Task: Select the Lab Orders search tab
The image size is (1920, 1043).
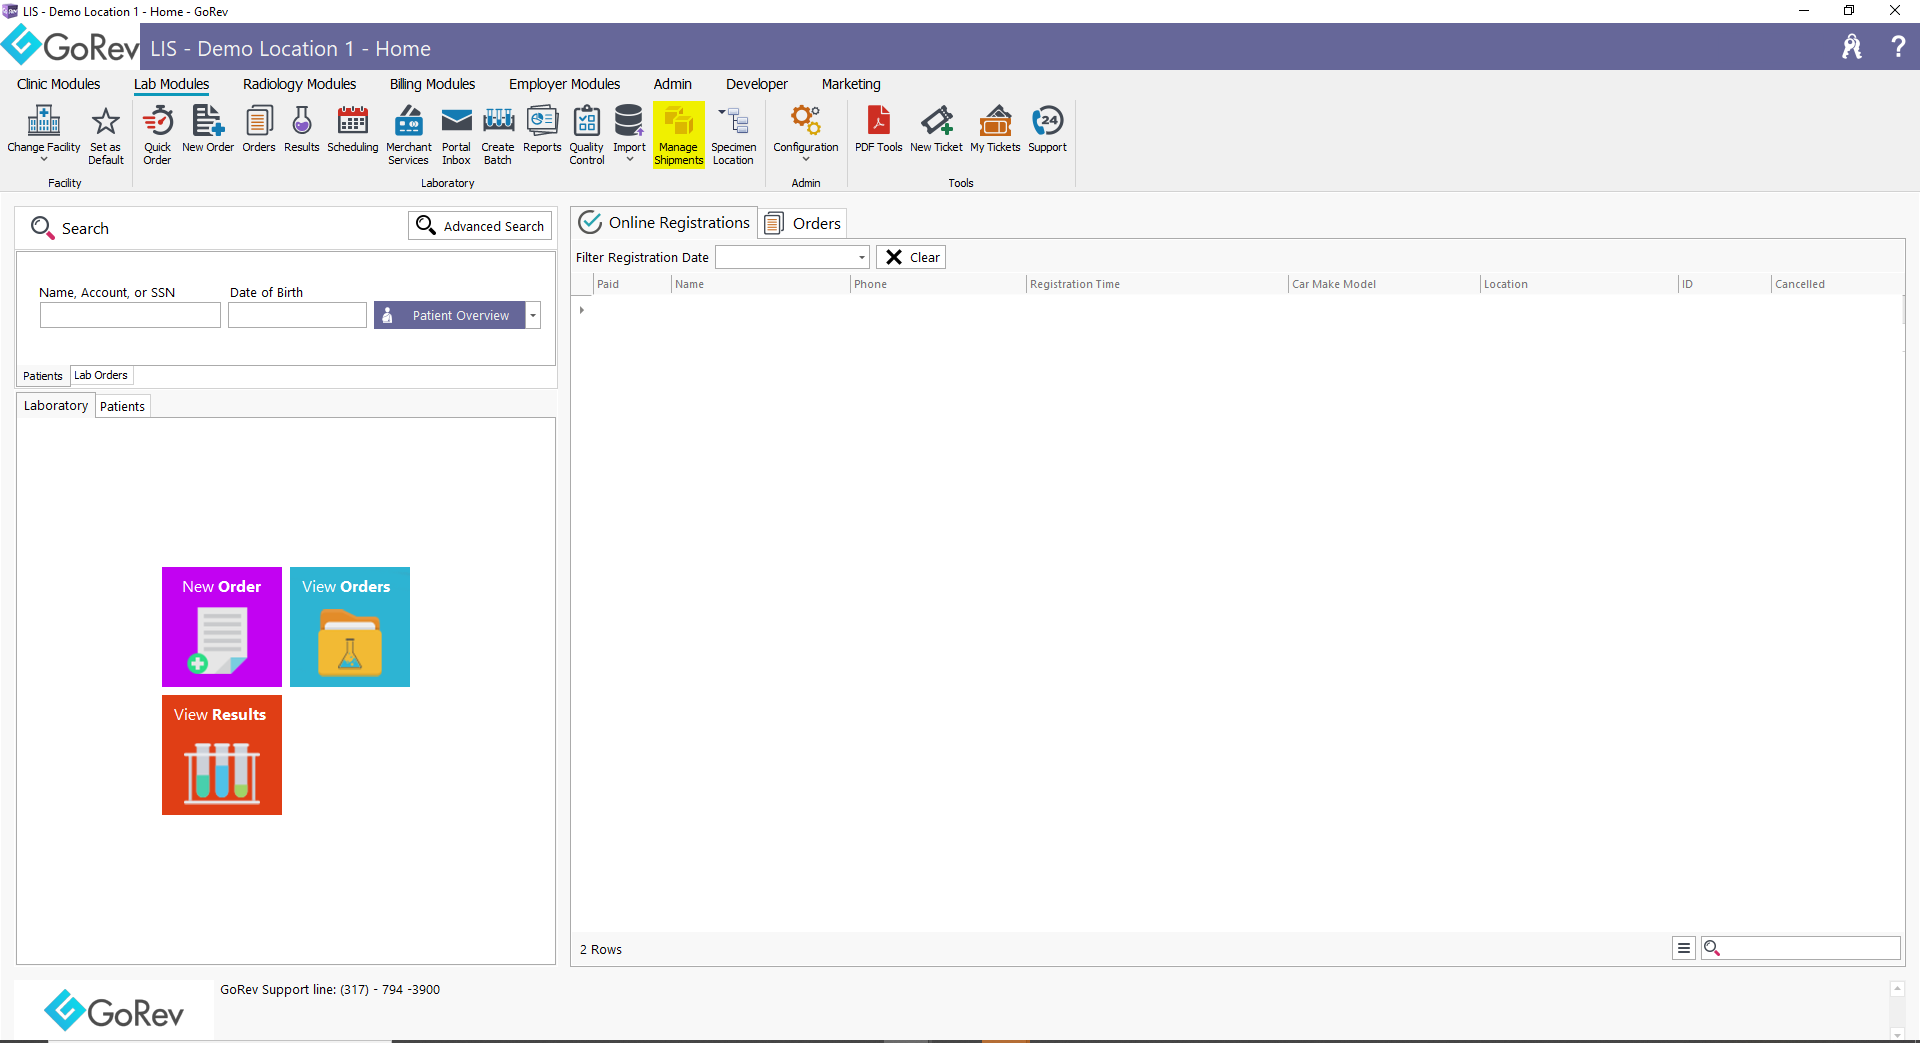Action: pyautogui.click(x=101, y=375)
